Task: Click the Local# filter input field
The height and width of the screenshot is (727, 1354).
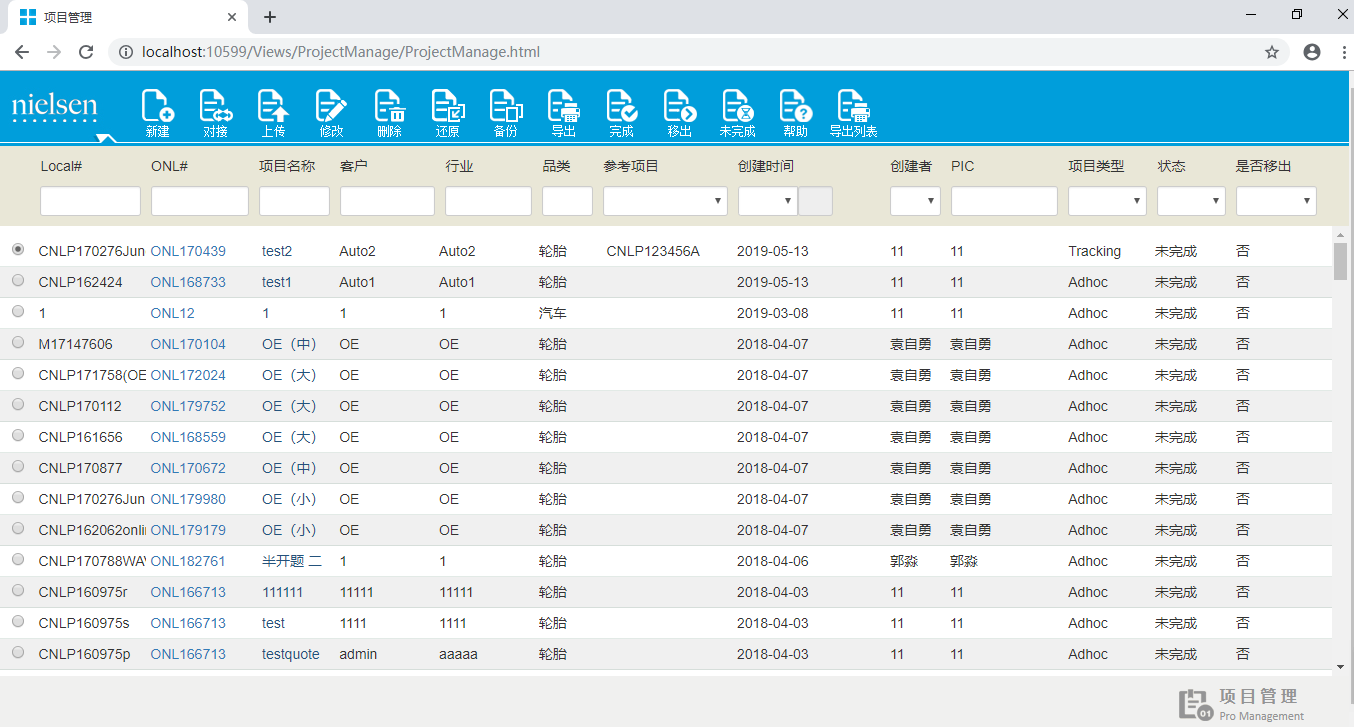Action: (x=90, y=201)
